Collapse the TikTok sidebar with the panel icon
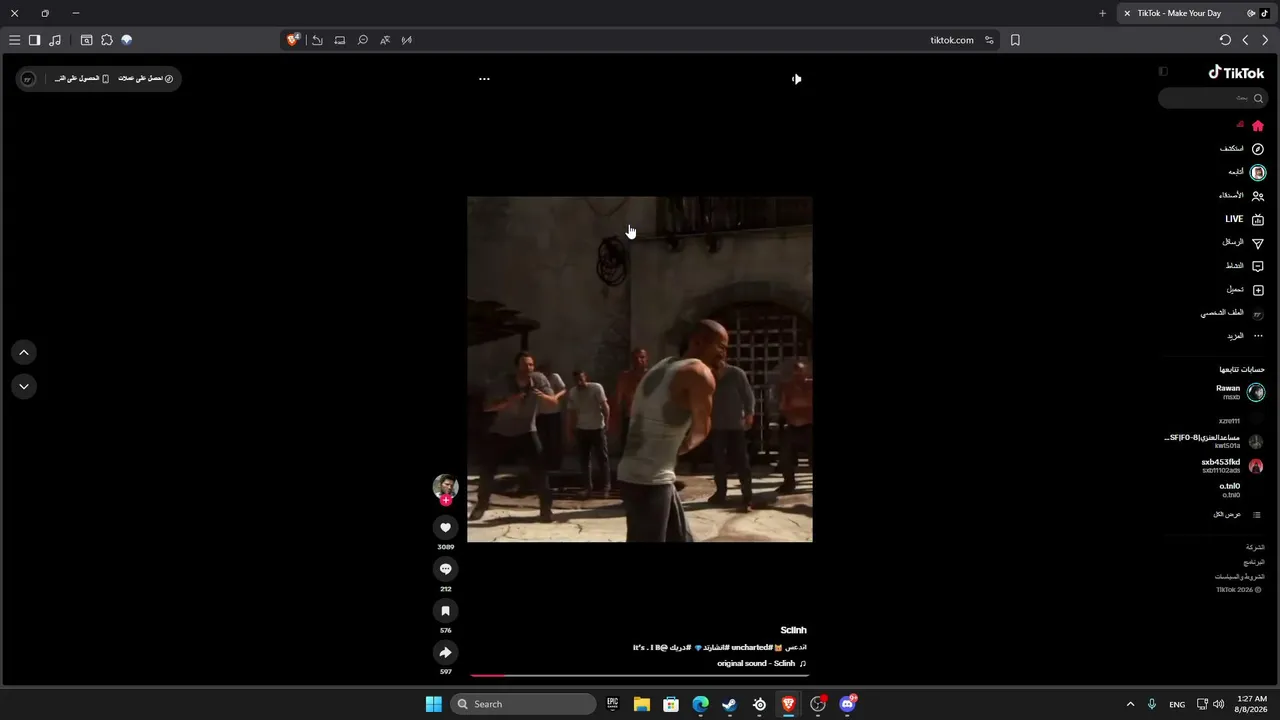 click(1163, 72)
